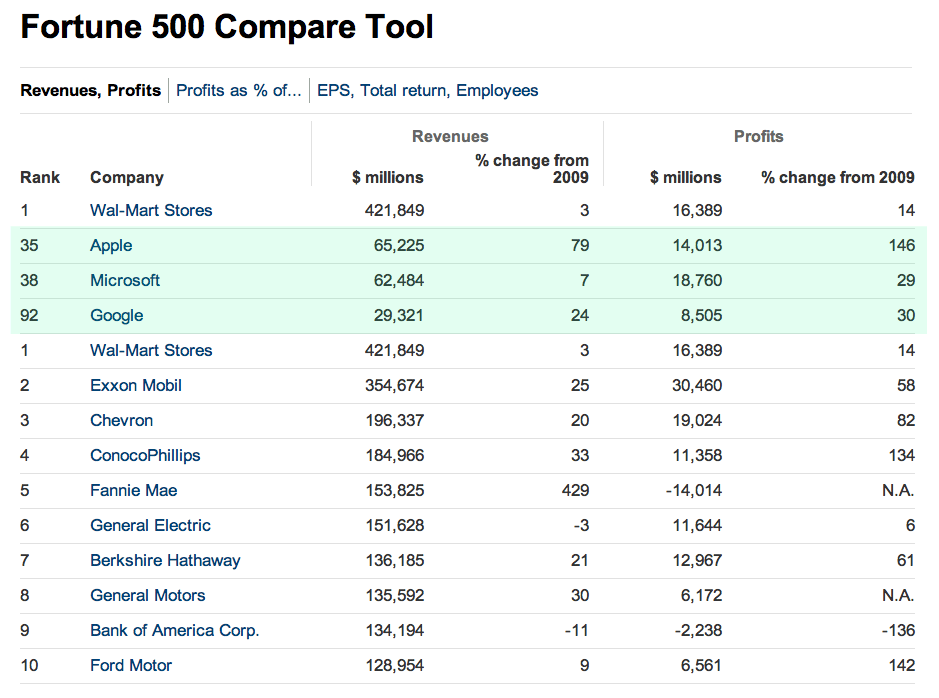This screenshot has height=698, width=939.
Task: Click Microsoft's profit value 18,760
Action: tap(697, 280)
